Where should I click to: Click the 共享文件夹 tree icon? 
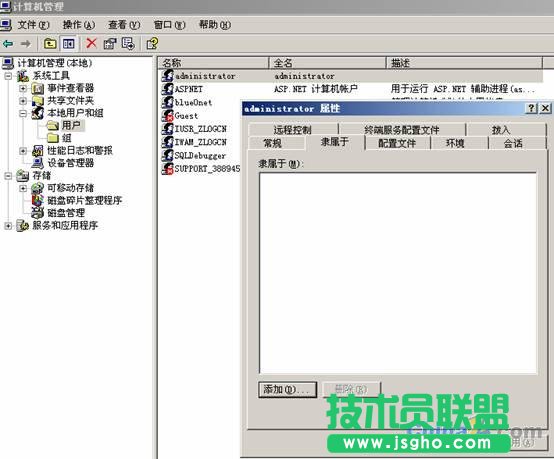37,101
